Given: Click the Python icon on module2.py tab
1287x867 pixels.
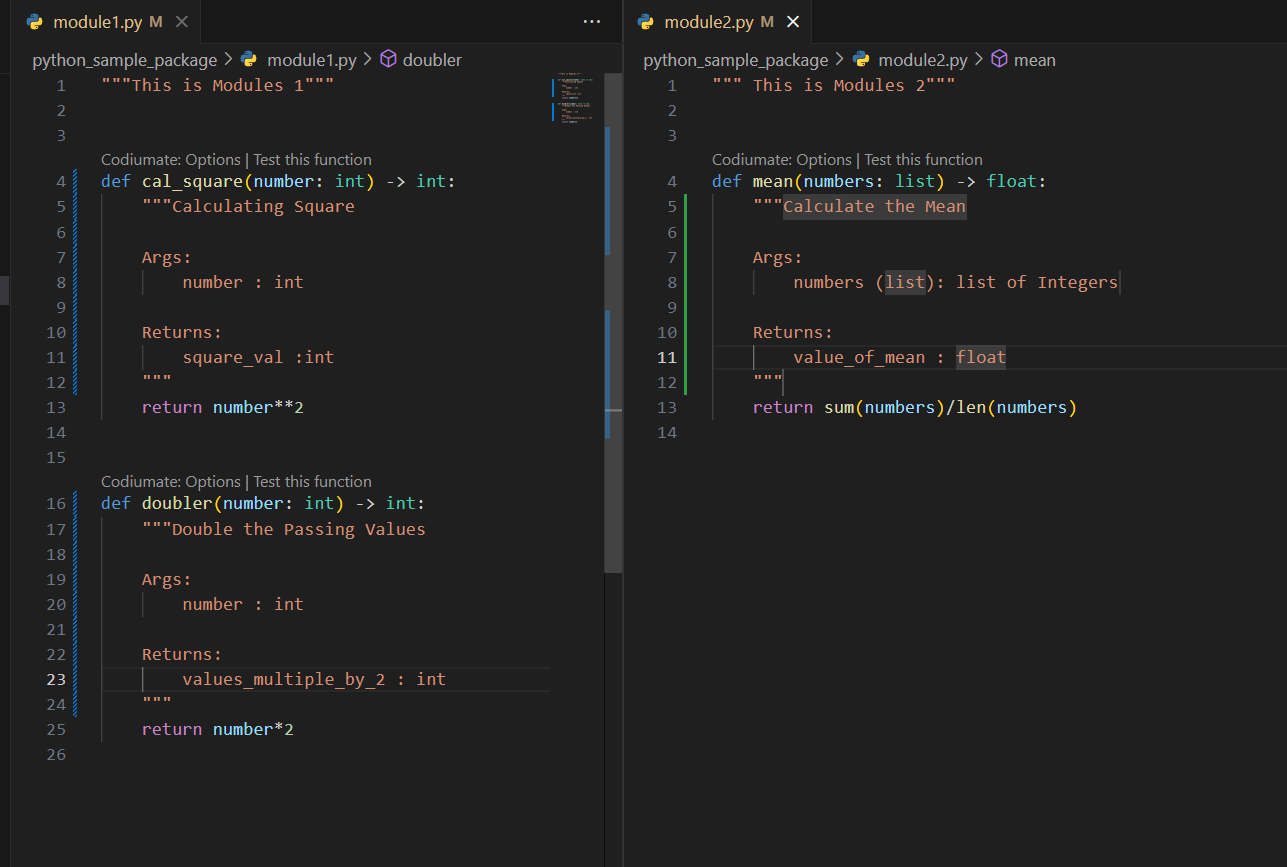Looking at the screenshot, I should pos(645,20).
